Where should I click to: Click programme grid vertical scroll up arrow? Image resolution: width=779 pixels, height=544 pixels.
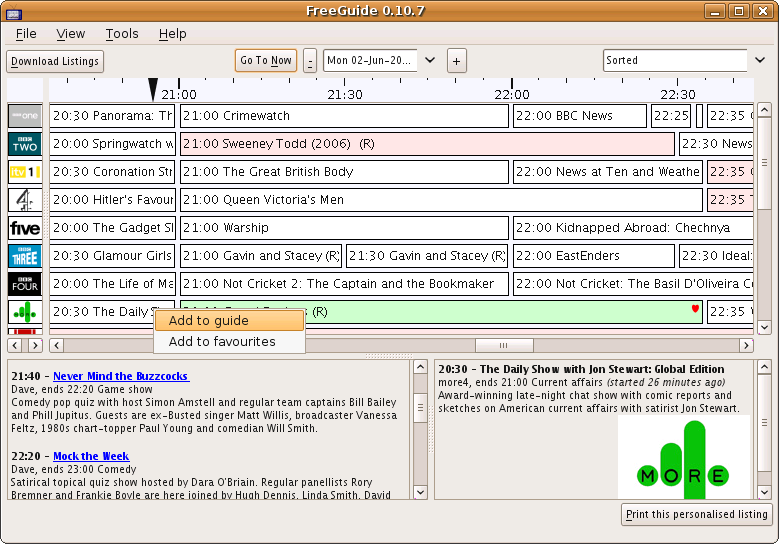tap(764, 109)
